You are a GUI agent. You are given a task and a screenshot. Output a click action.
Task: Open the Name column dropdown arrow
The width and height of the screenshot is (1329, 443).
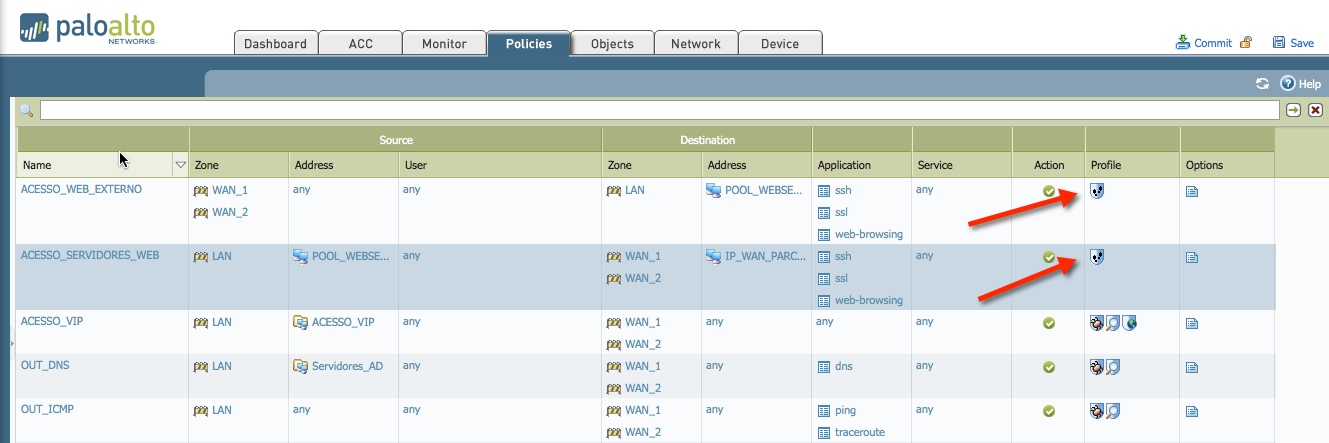click(181, 165)
